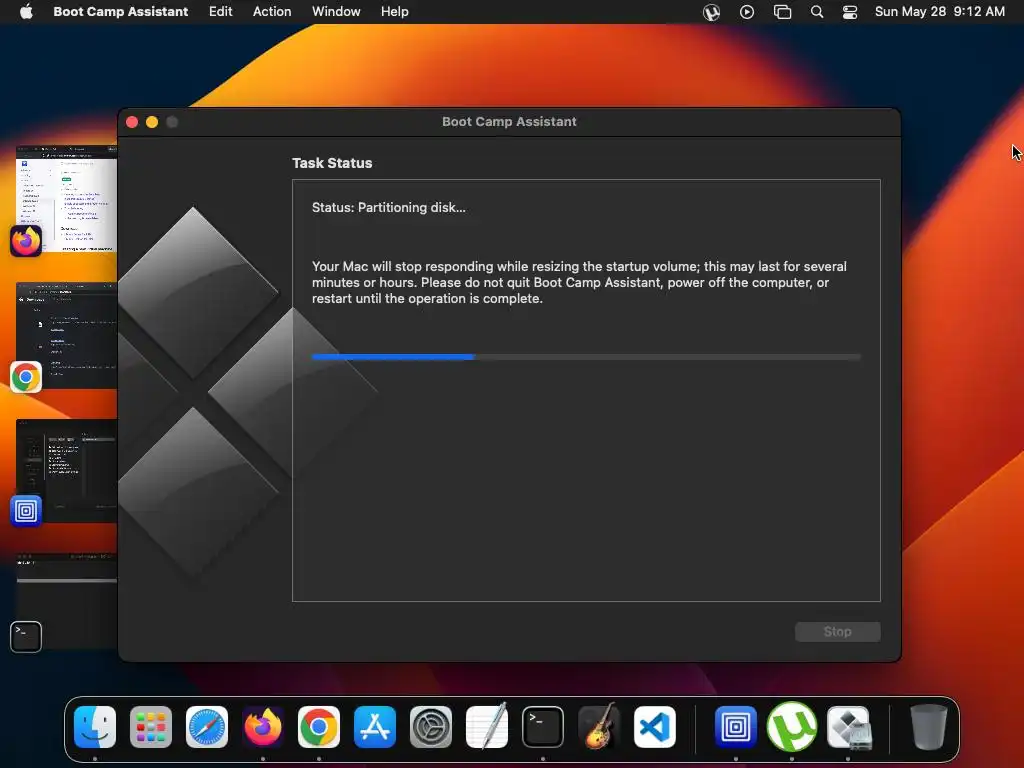Open Launchpad from the Dock
Image resolution: width=1024 pixels, height=768 pixels.
[151, 727]
